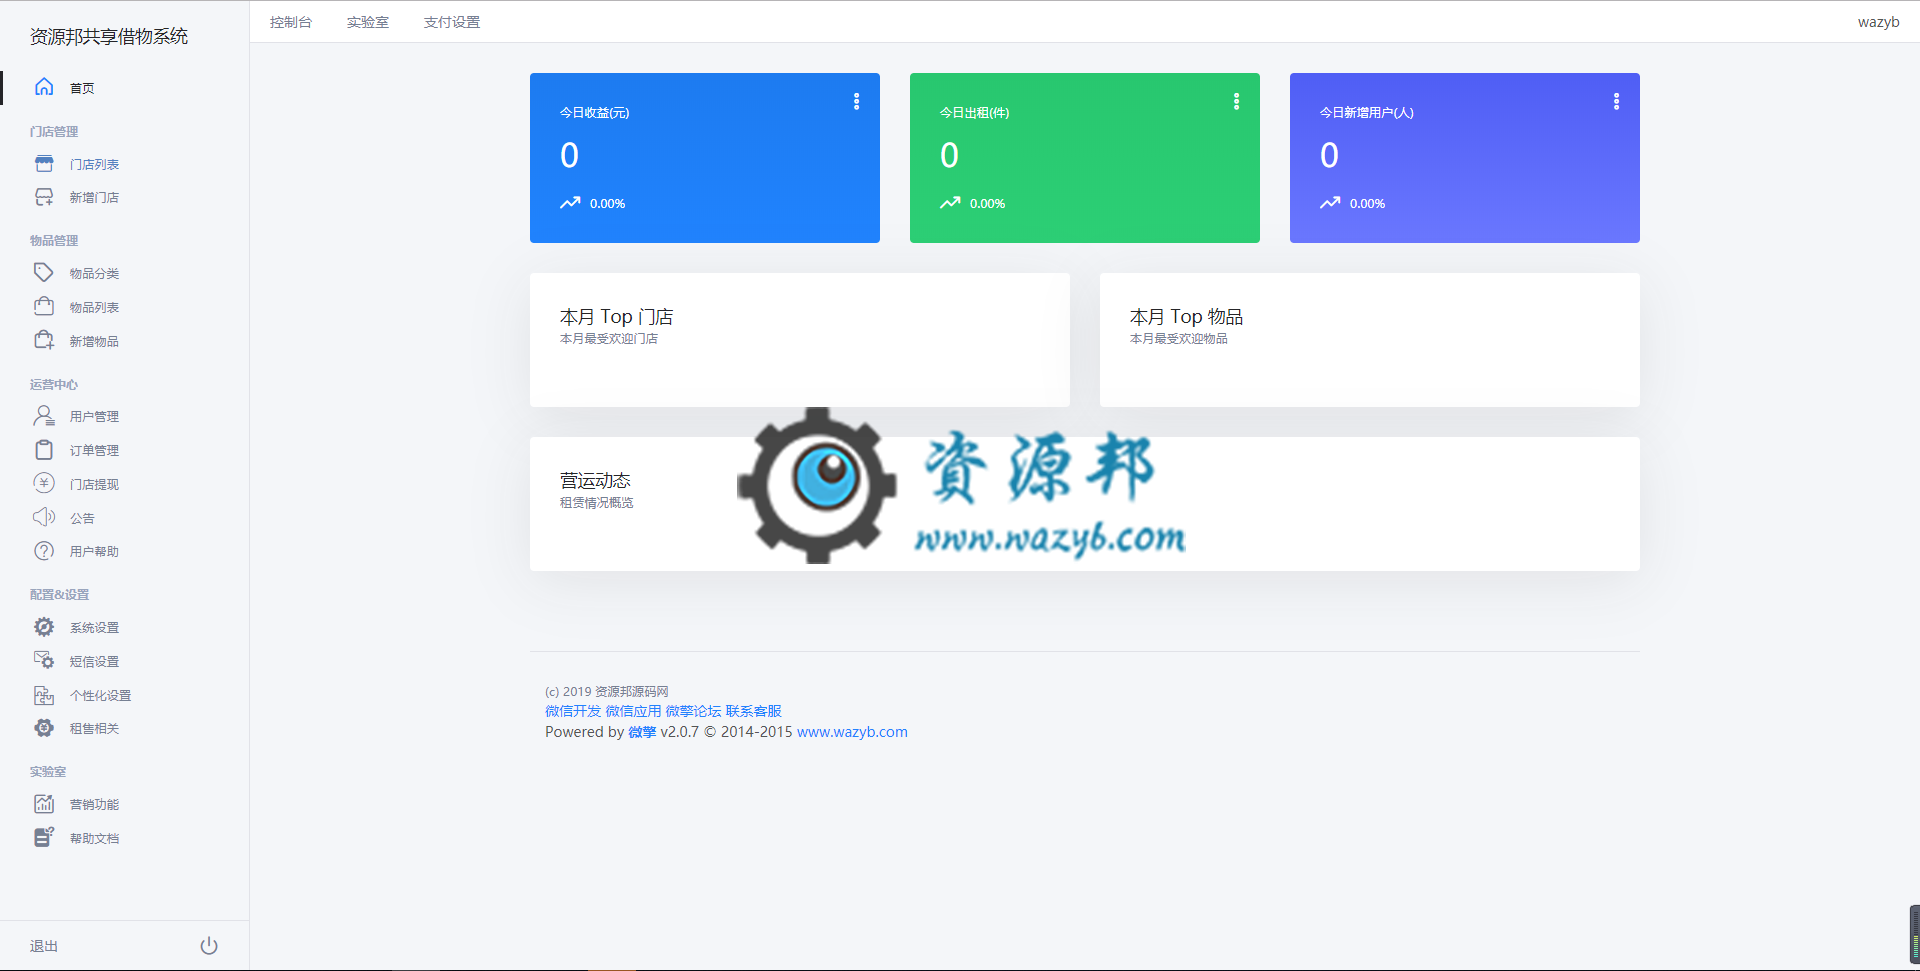The image size is (1920, 971).
Task: Click the bag icon for 物品列表
Action: tap(44, 306)
